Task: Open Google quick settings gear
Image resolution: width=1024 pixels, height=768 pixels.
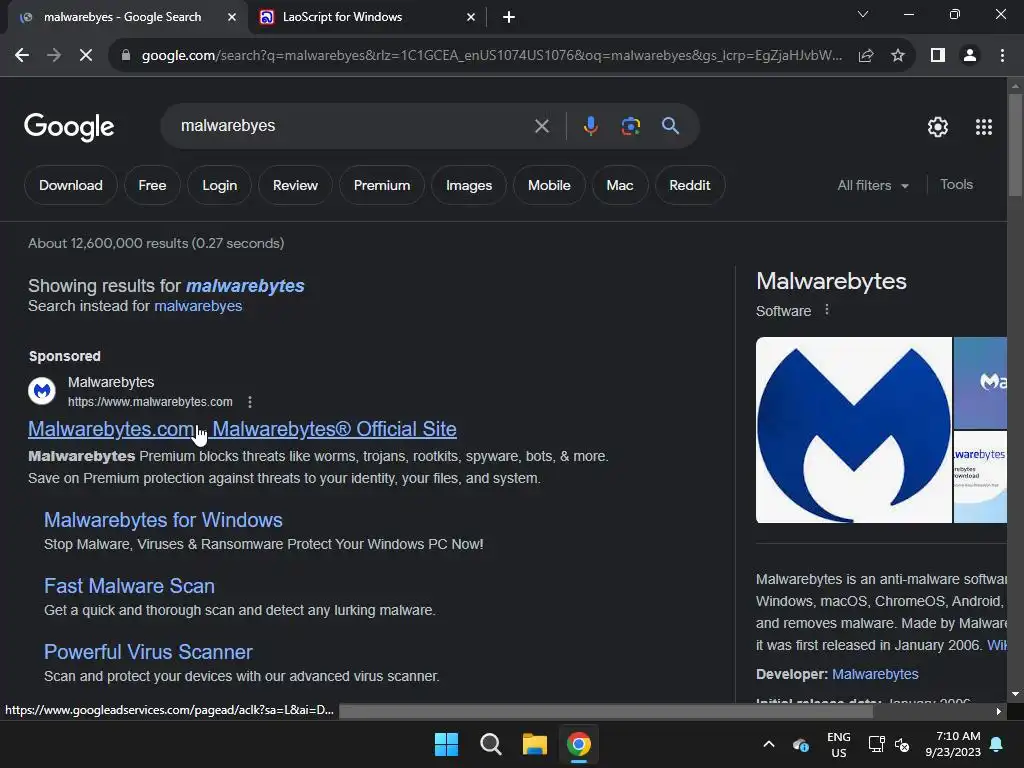Action: coord(938,127)
